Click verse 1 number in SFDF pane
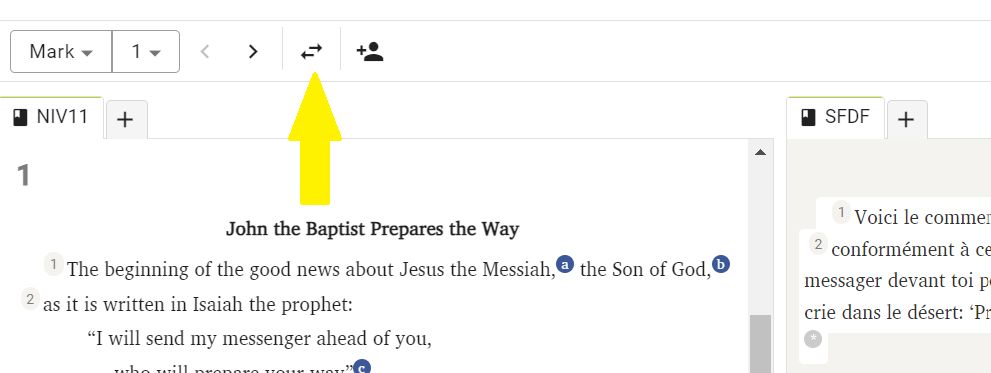 pyautogui.click(x=841, y=212)
